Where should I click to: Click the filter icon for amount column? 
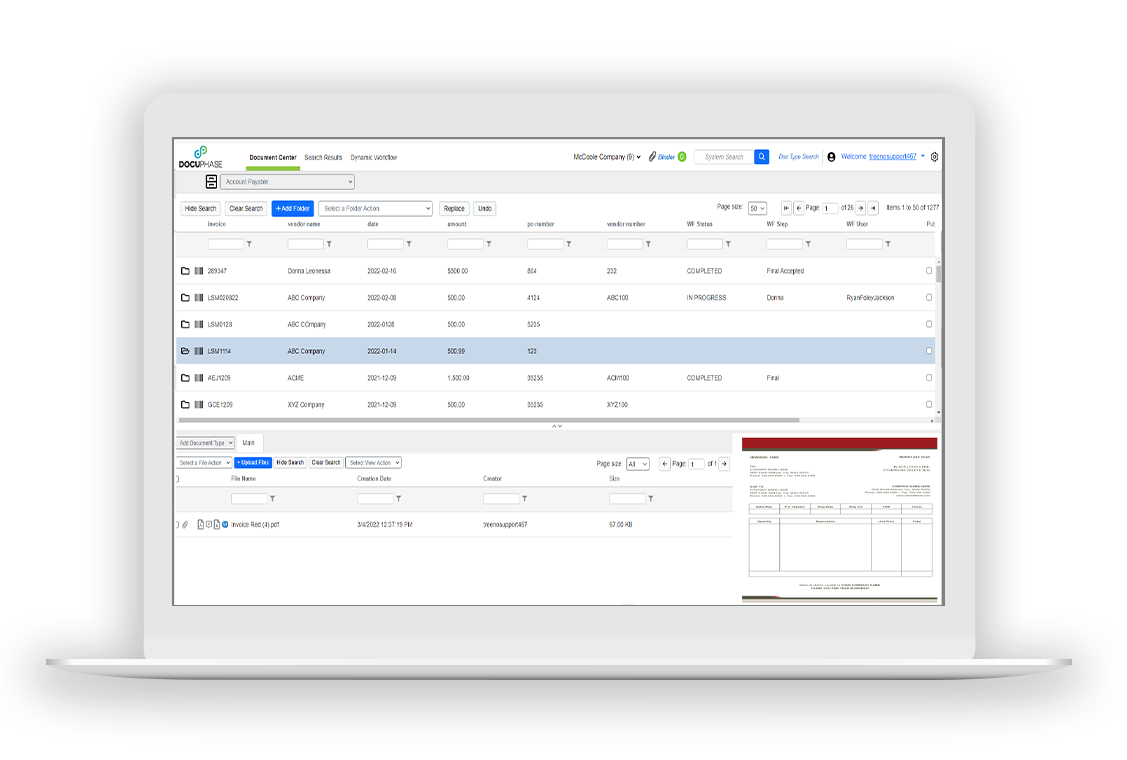pyautogui.click(x=489, y=244)
